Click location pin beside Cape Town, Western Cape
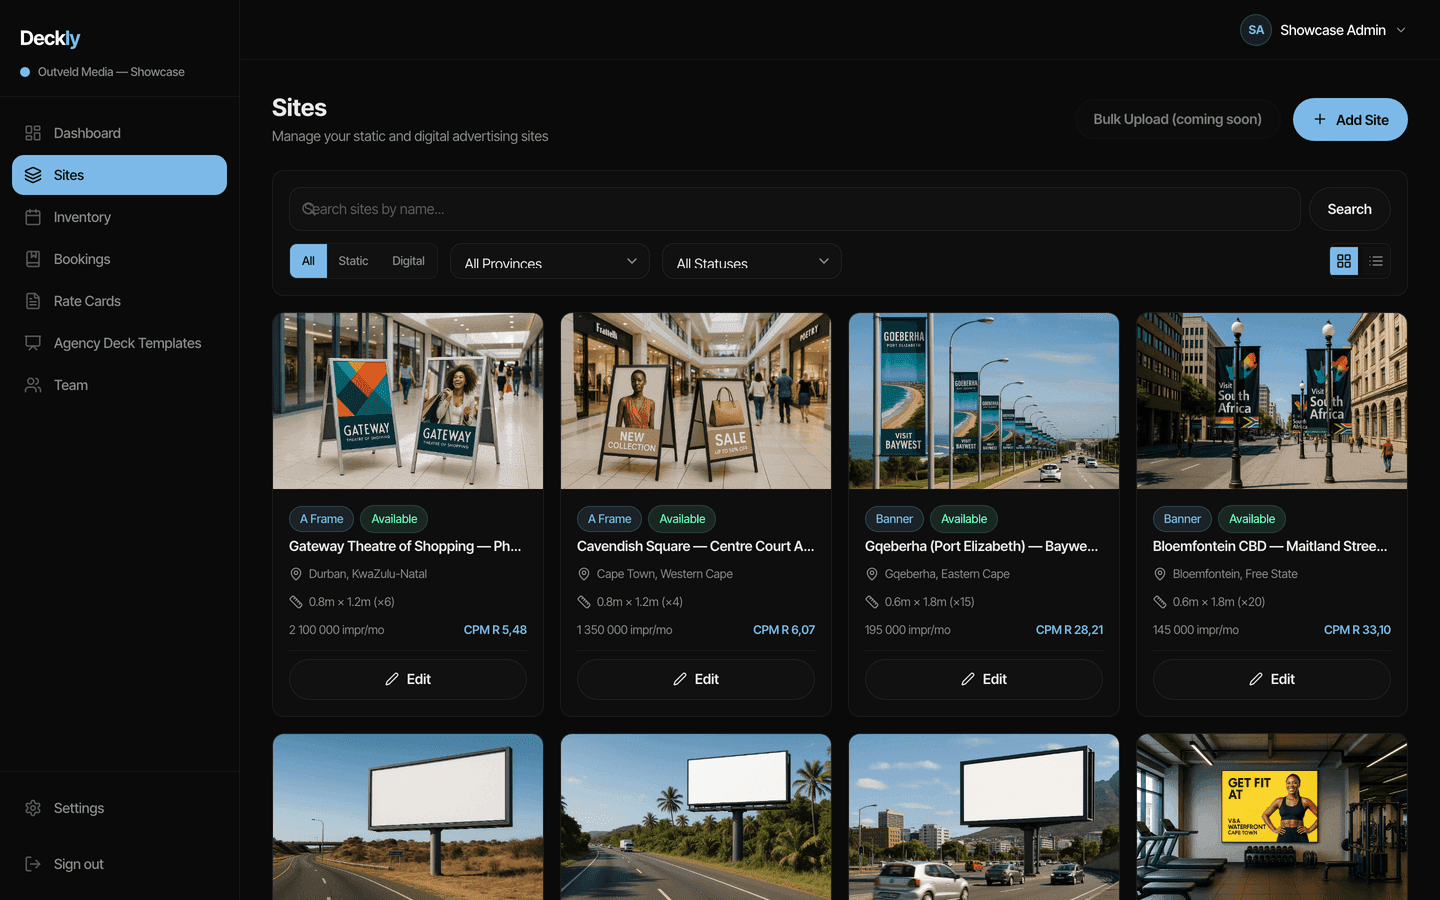The image size is (1440, 900). 584,574
